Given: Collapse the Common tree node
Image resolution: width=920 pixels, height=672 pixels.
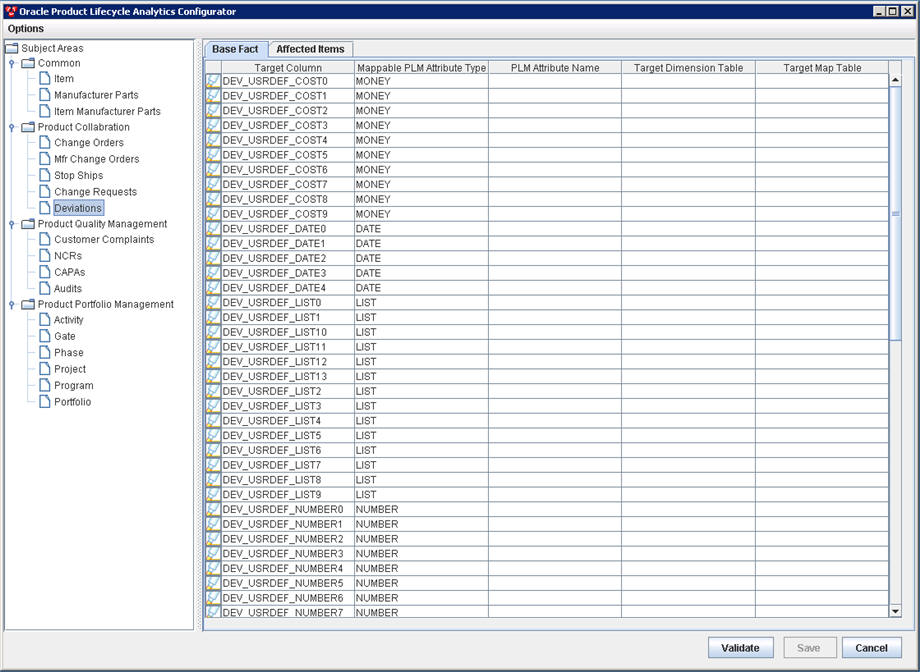Looking at the screenshot, I should (x=11, y=63).
